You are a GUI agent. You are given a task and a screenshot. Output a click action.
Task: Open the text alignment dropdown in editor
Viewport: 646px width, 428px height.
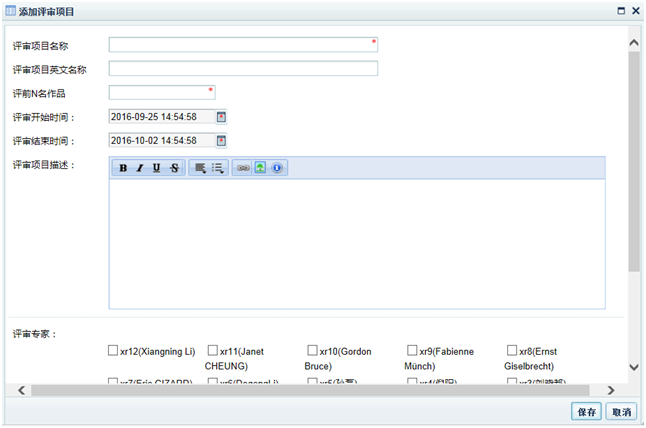tap(200, 168)
